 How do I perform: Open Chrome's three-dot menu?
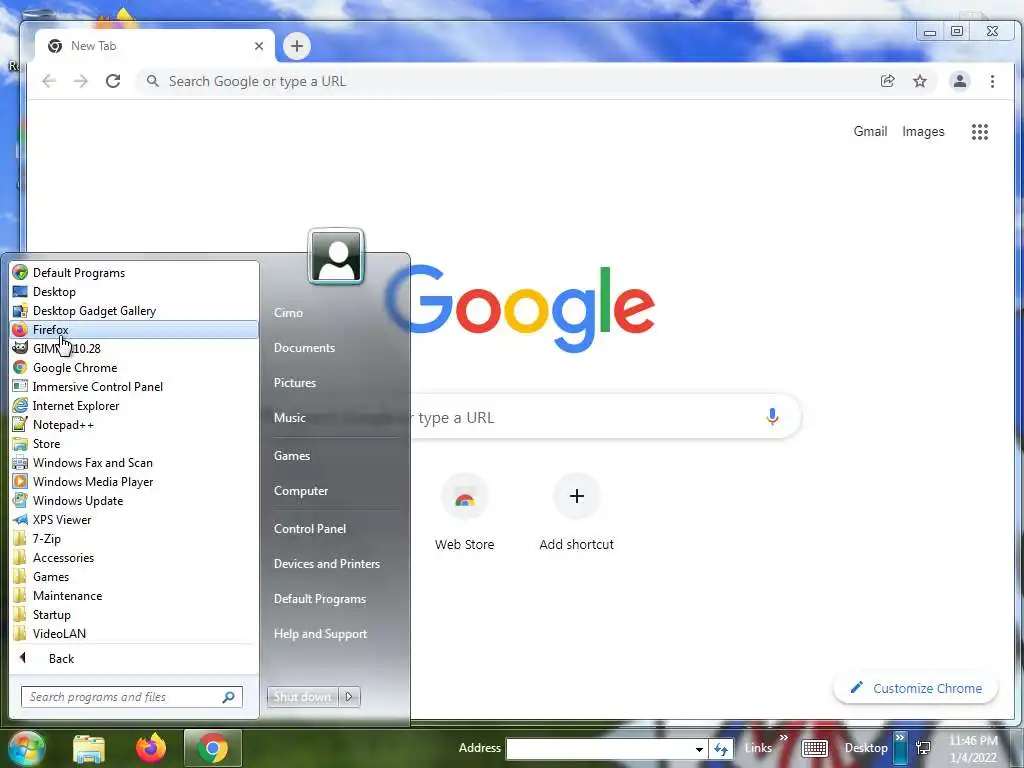click(x=992, y=81)
